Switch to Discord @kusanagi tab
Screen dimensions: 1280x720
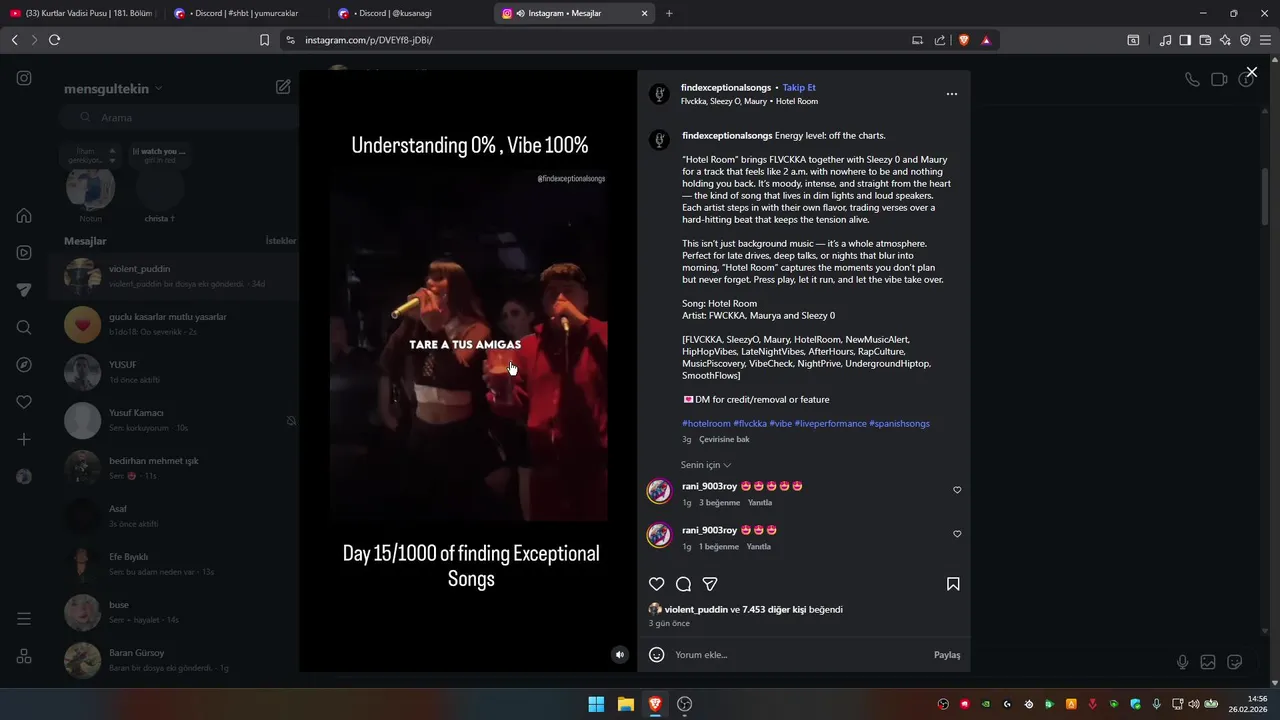click(410, 13)
